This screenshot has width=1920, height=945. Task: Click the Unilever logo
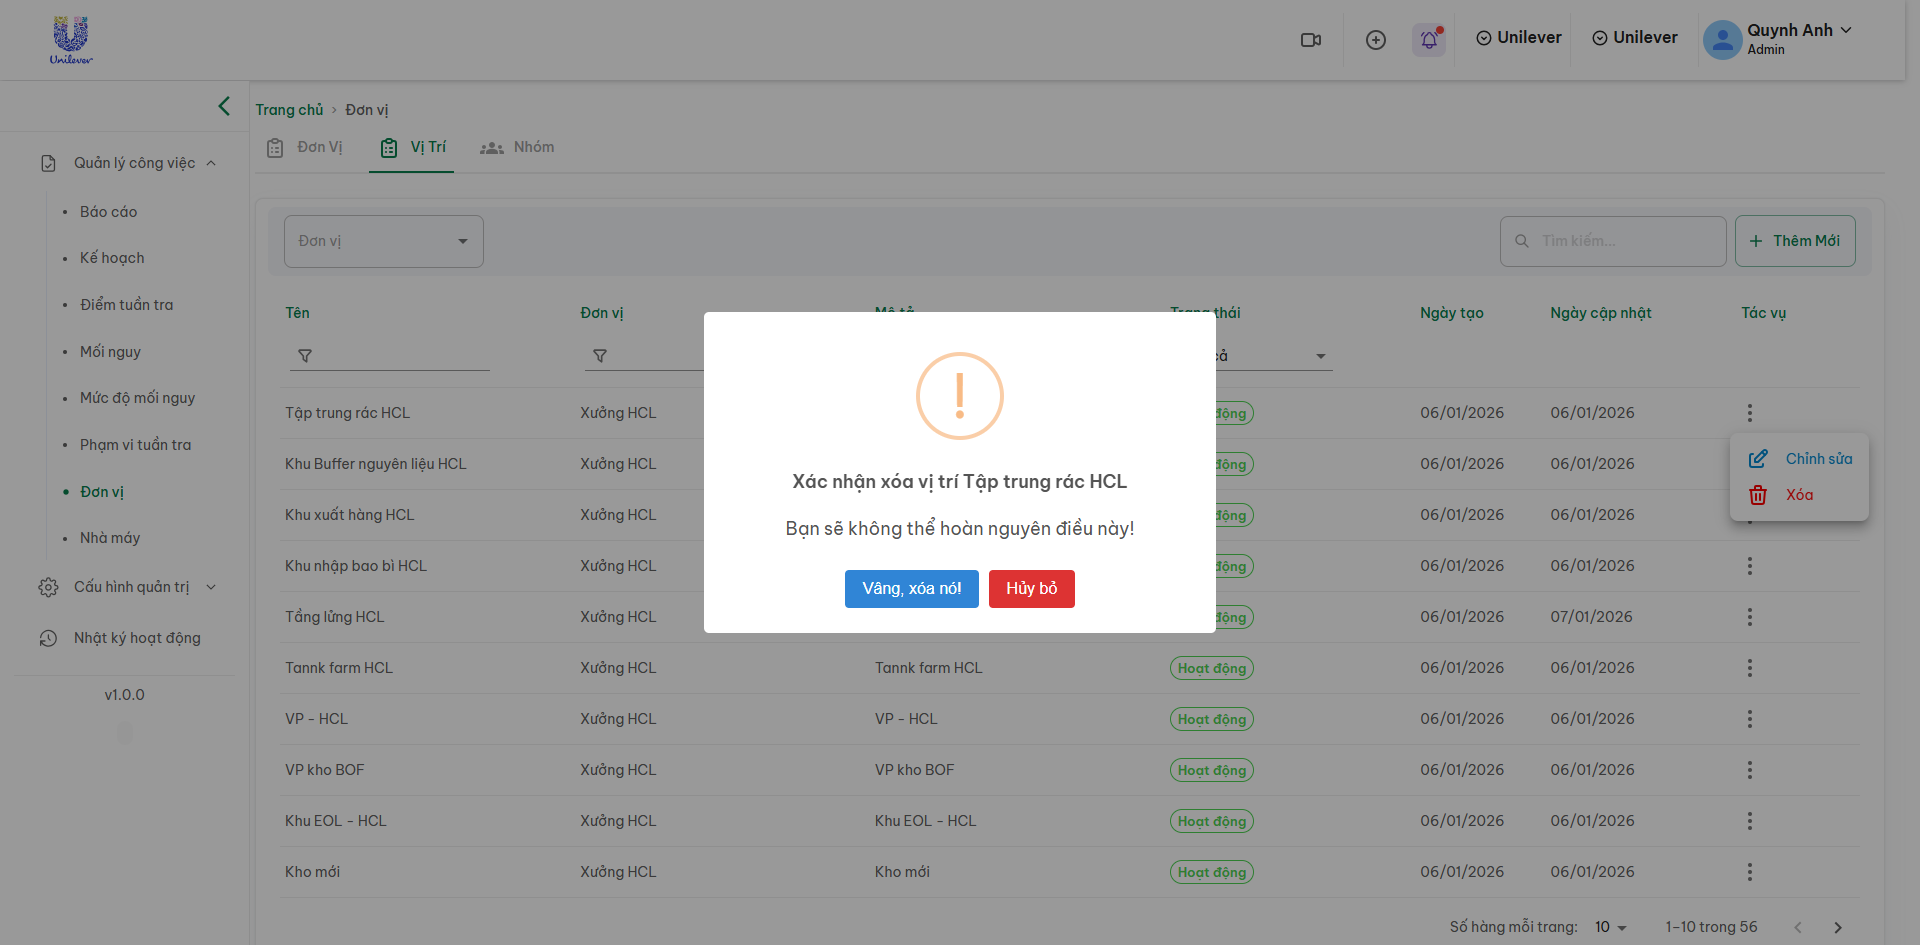tap(71, 40)
